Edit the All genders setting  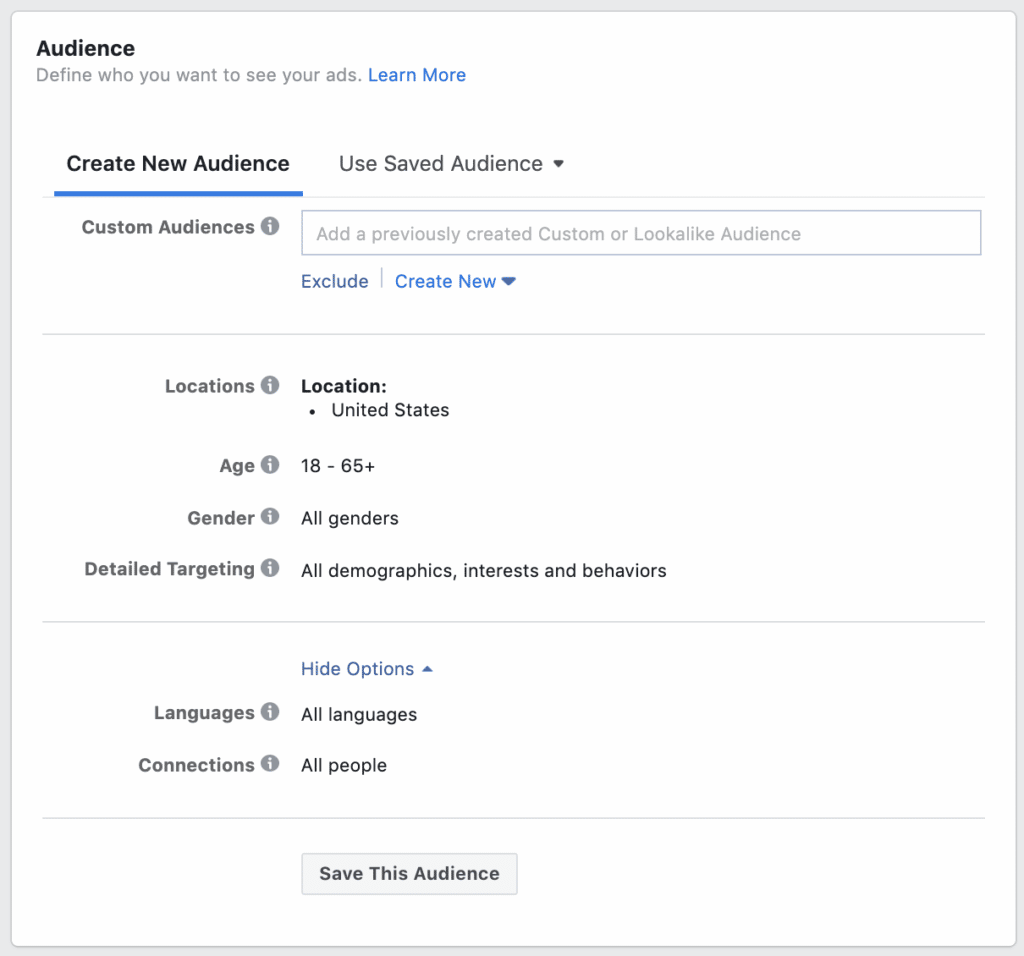pyautogui.click(x=349, y=518)
